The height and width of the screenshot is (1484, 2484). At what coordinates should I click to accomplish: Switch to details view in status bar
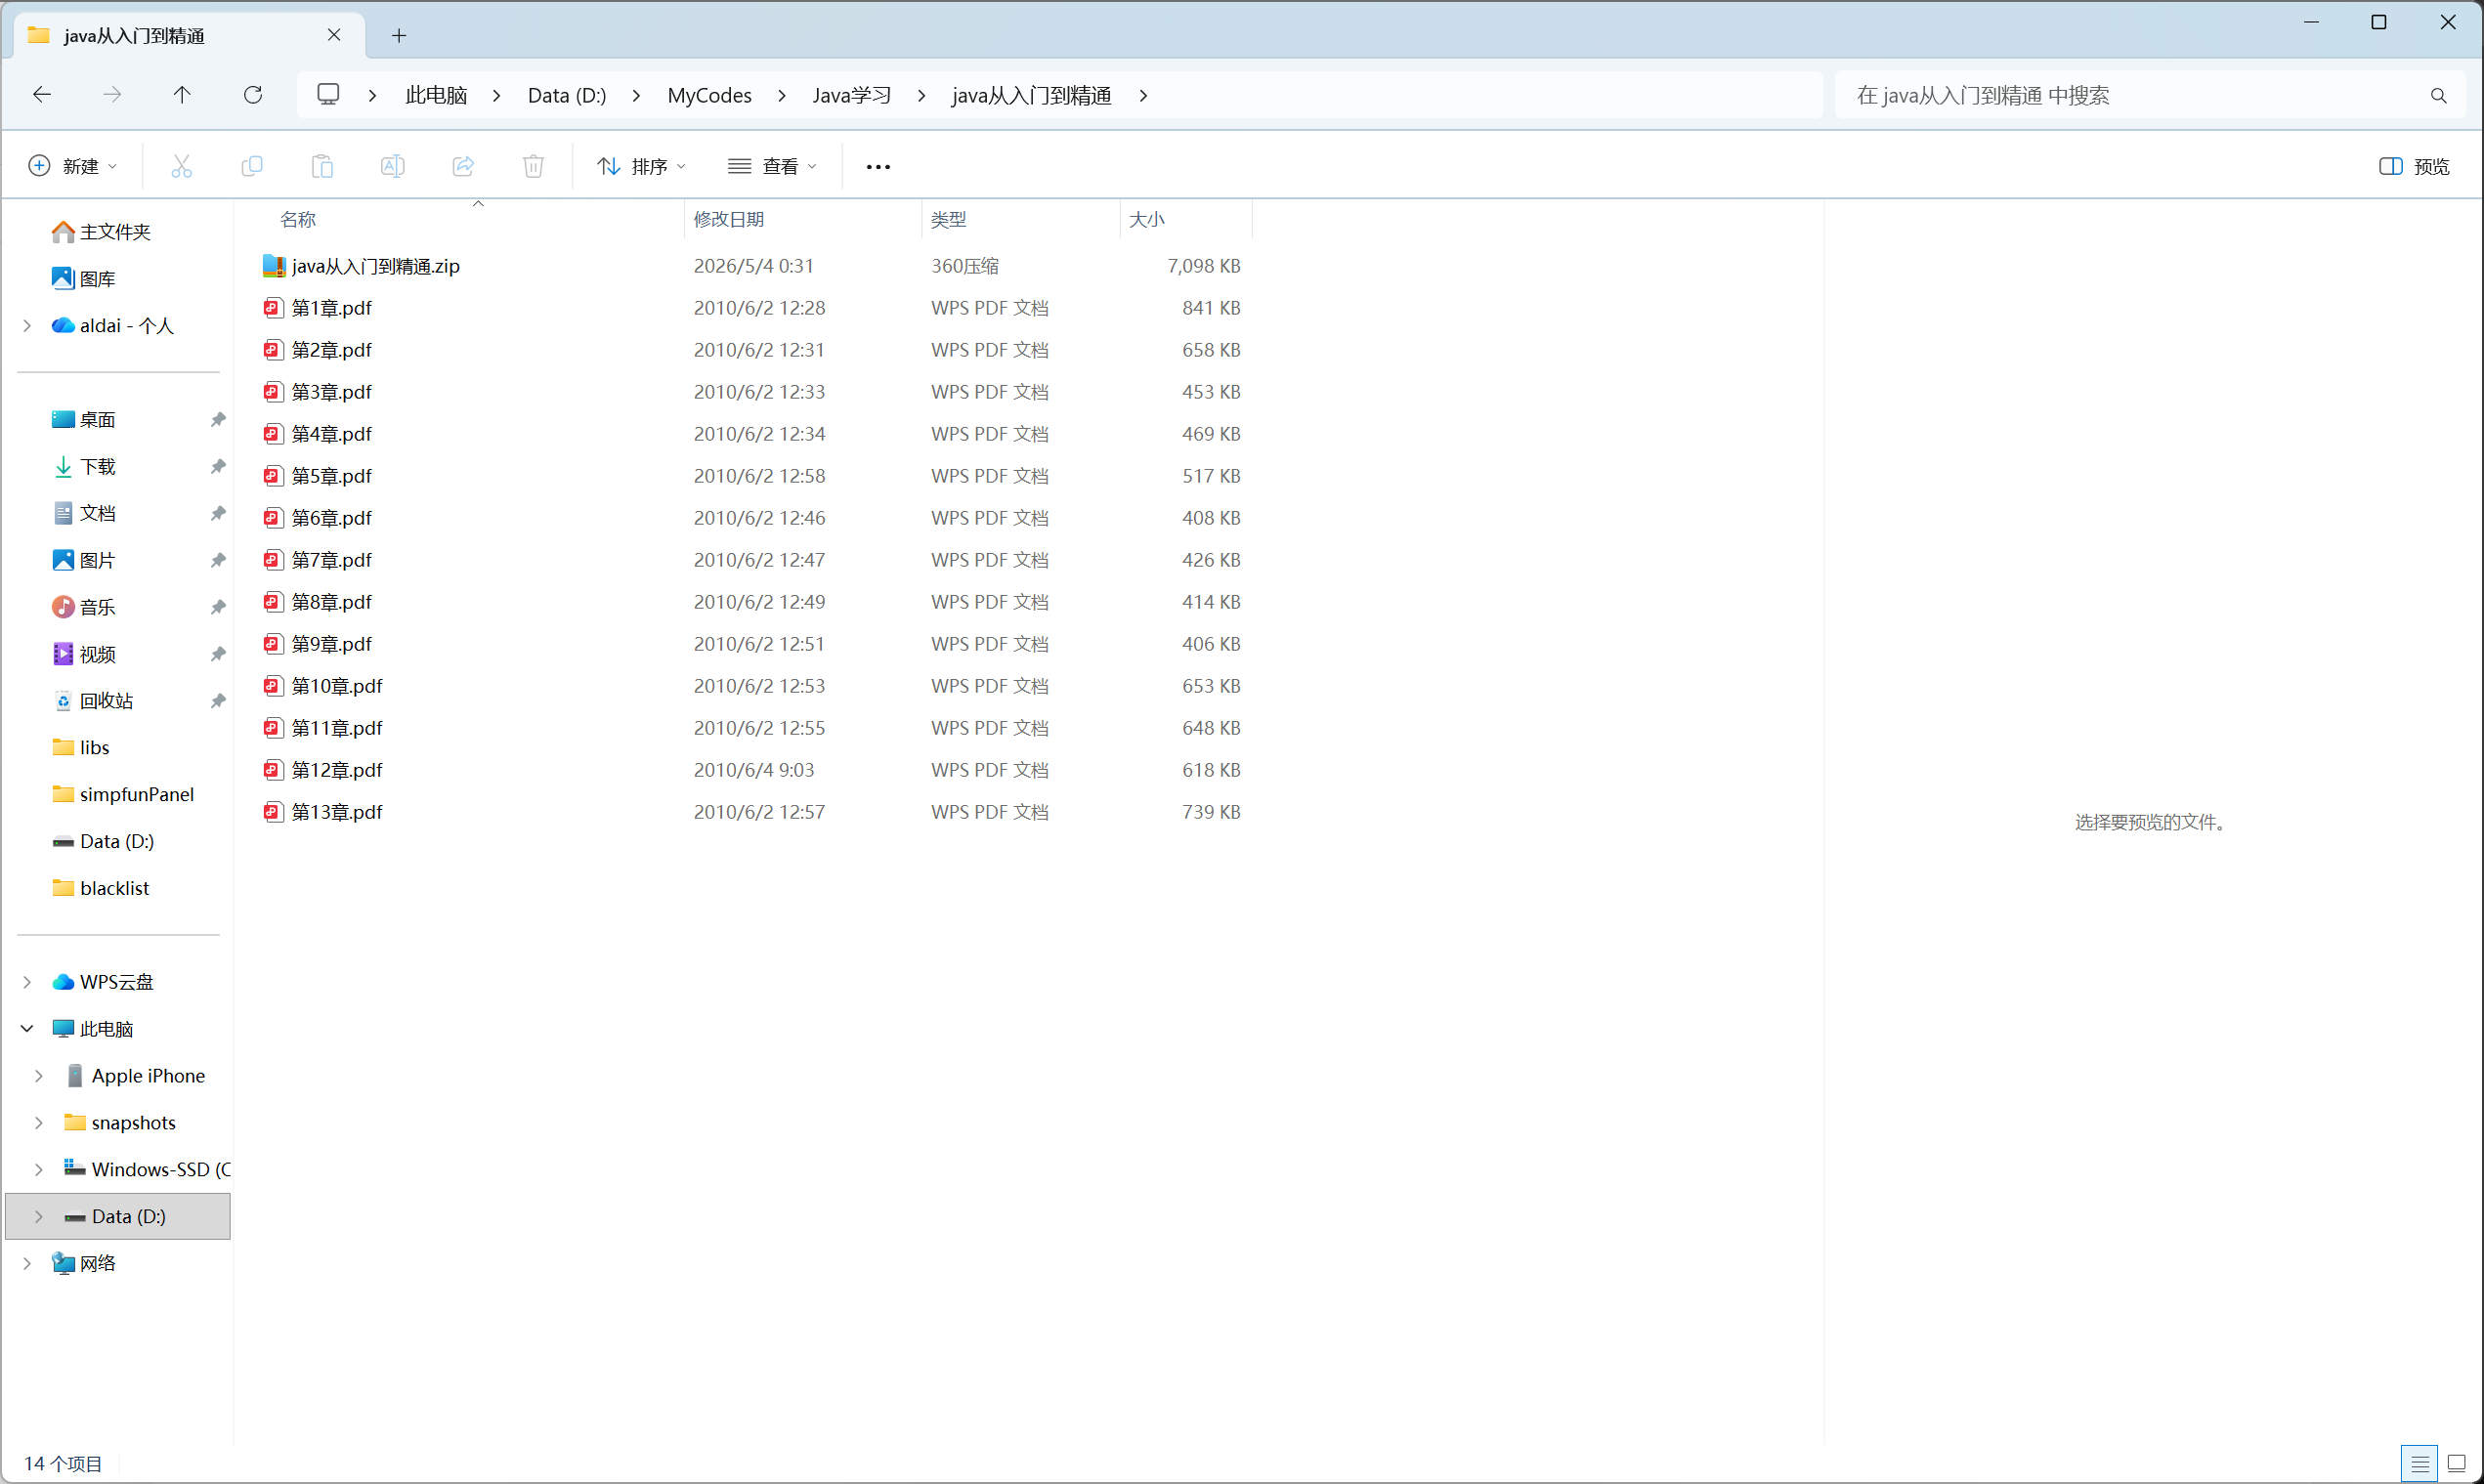pyautogui.click(x=2420, y=1464)
